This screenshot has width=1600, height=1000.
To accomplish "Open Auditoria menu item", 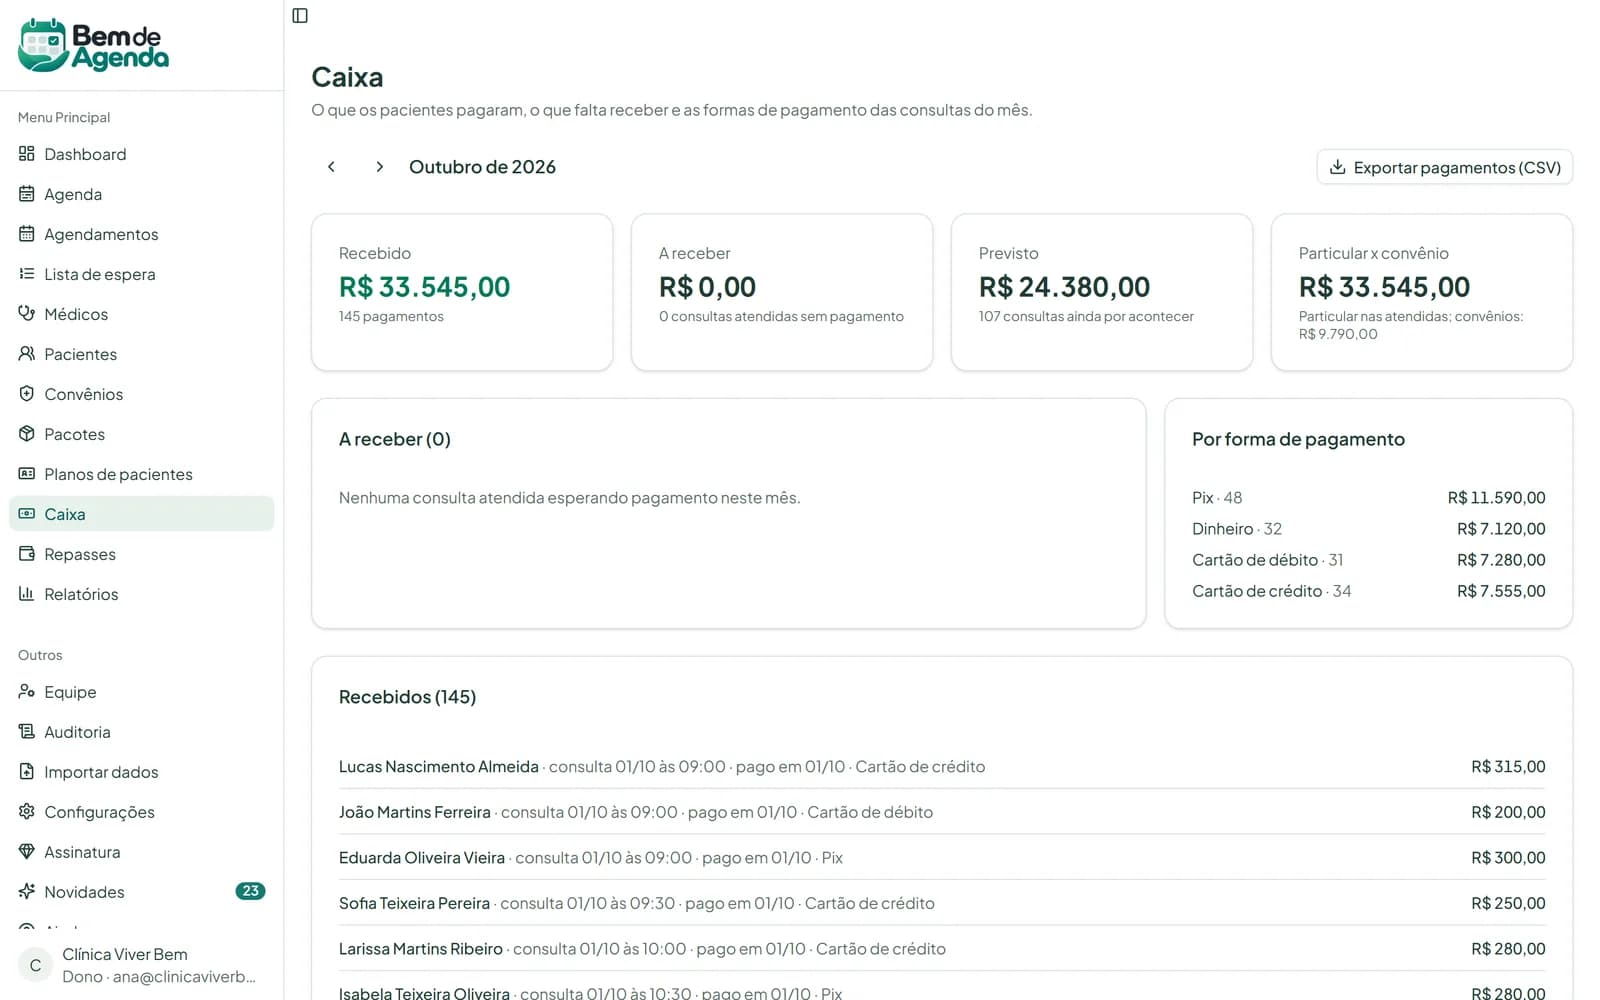I will click(141, 732).
